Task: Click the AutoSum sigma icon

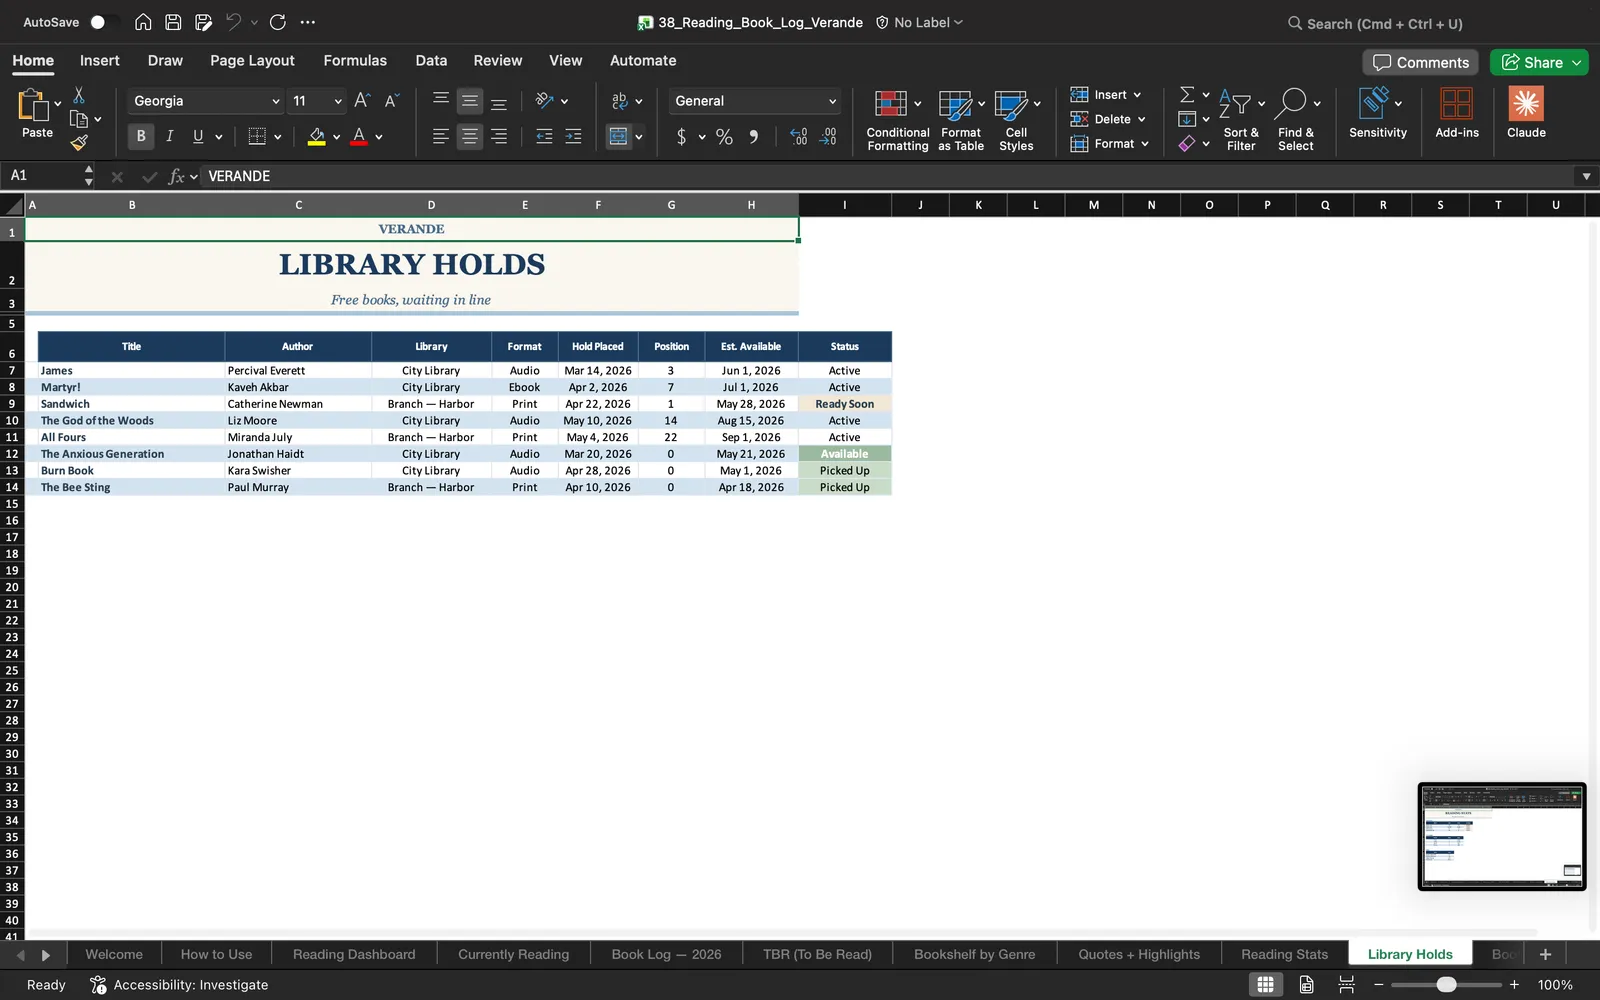Action: coord(1187,94)
